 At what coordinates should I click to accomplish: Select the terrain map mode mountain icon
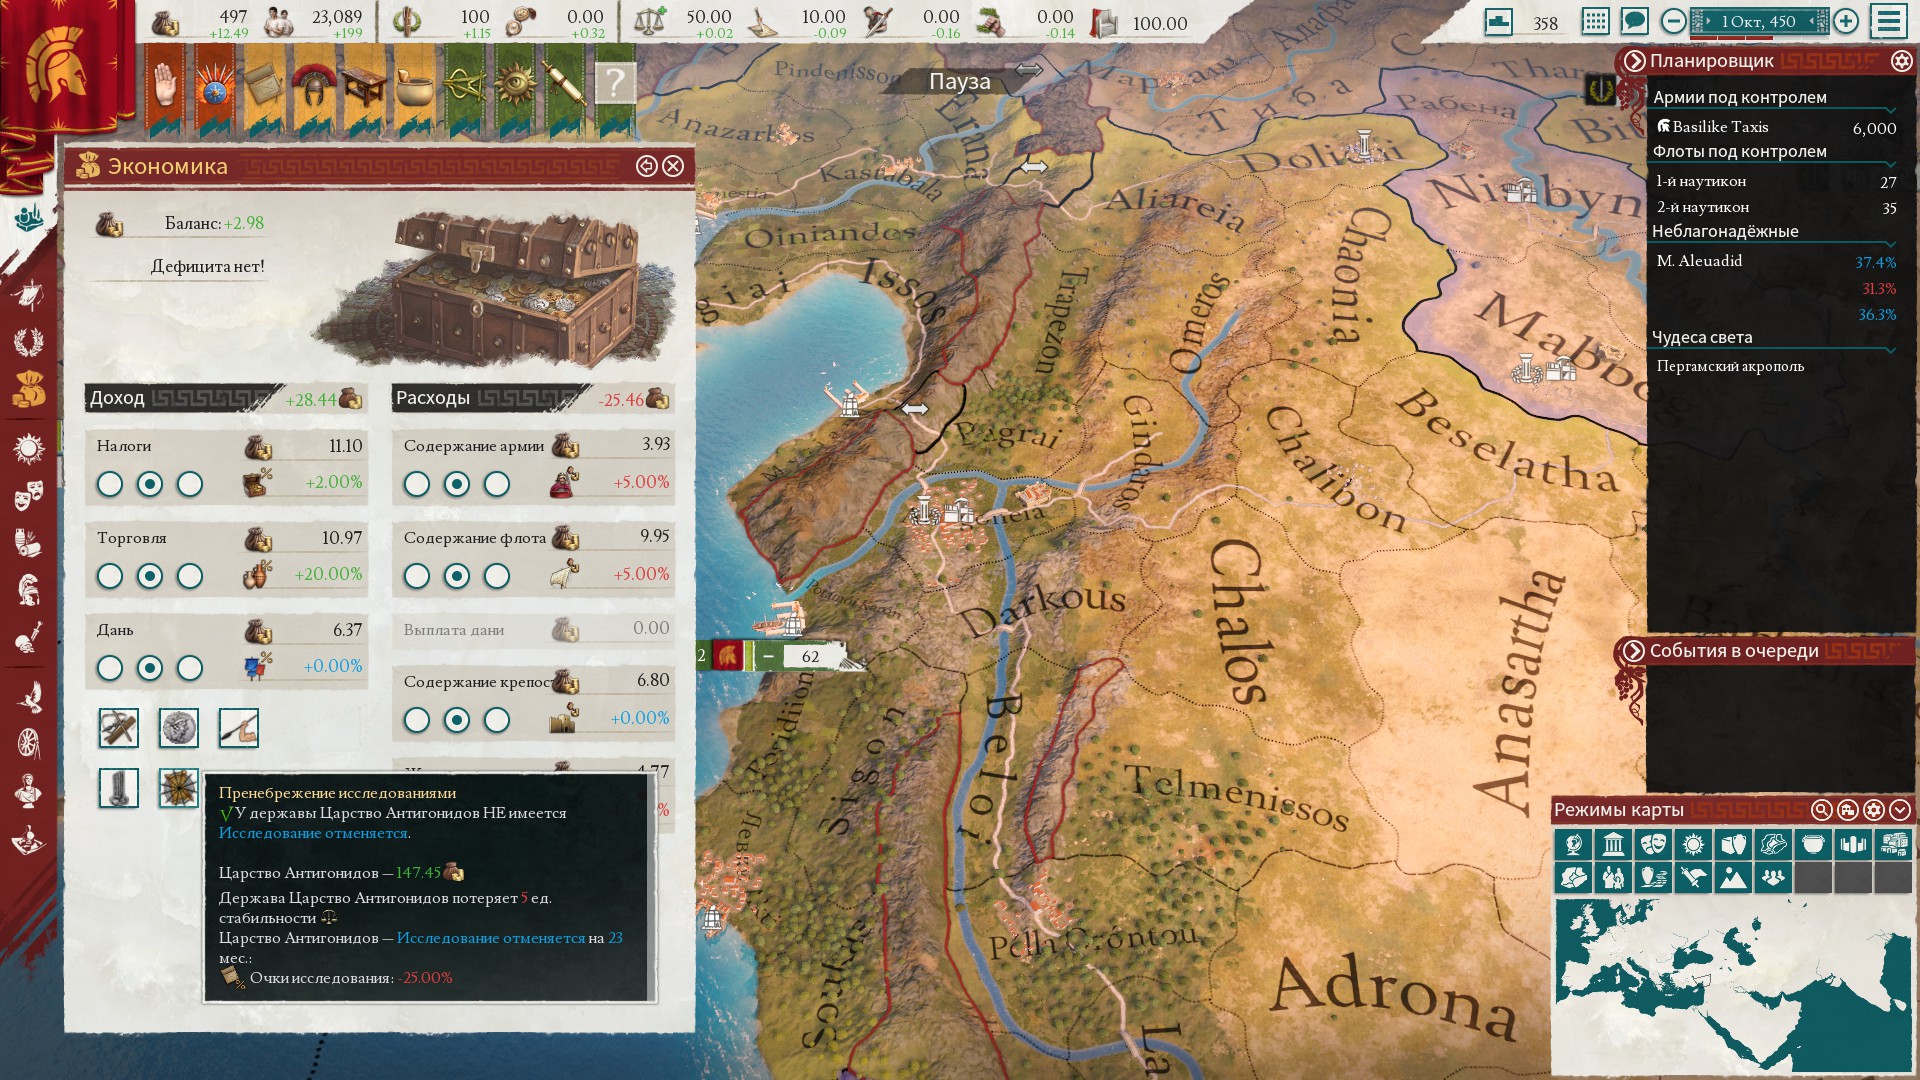1733,878
